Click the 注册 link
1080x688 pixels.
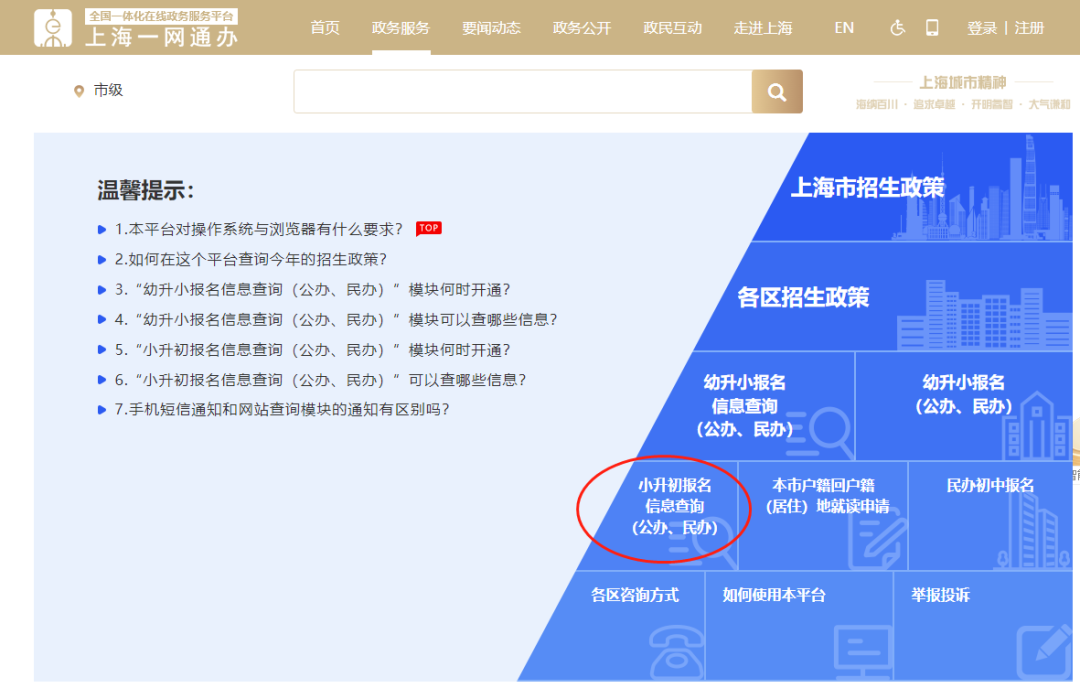1029,28
